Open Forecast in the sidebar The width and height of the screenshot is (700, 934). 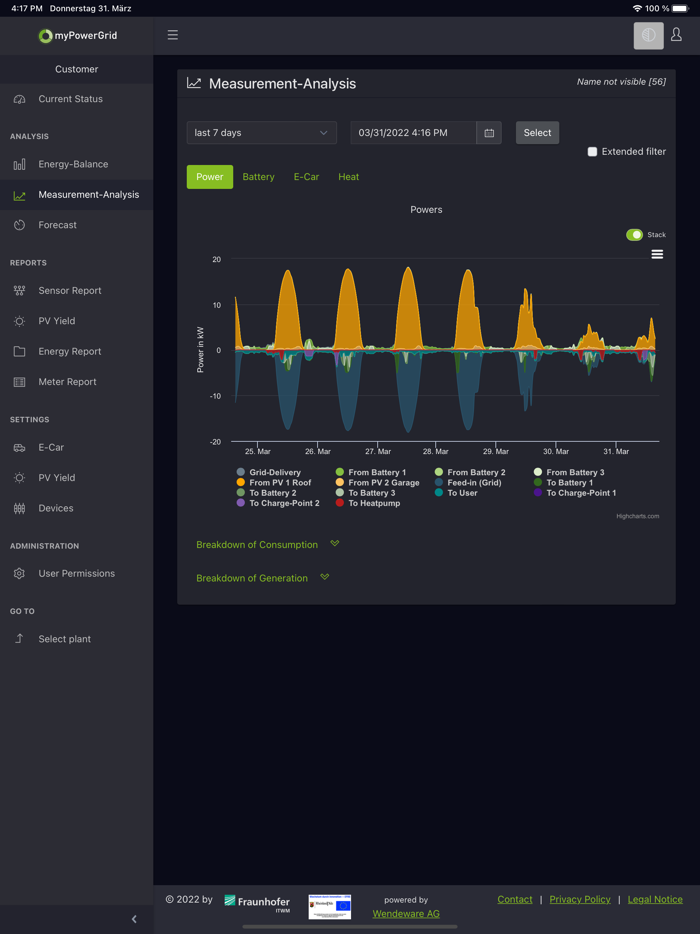[76, 225]
